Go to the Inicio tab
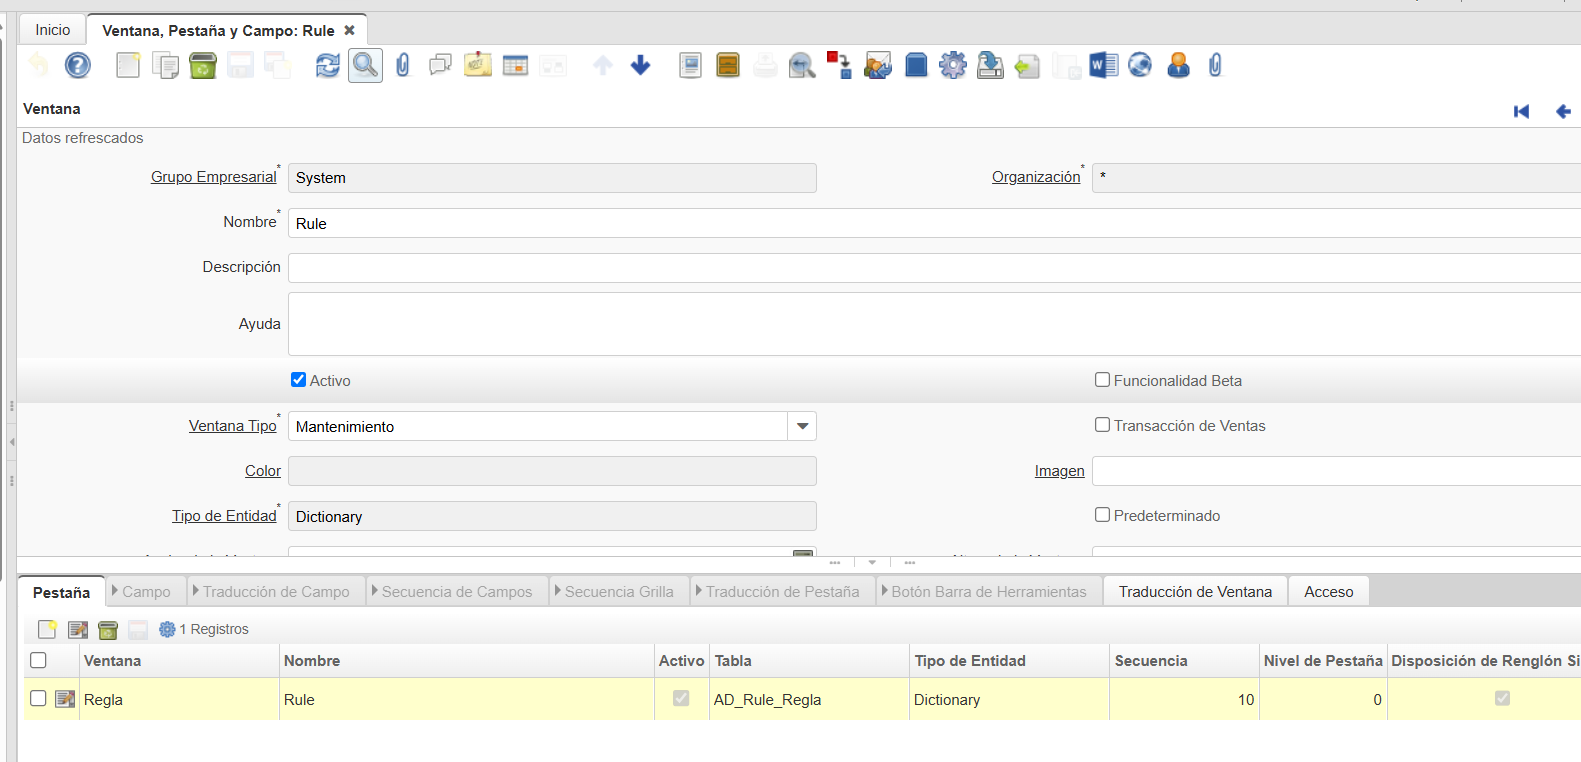This screenshot has width=1581, height=762. (x=53, y=30)
